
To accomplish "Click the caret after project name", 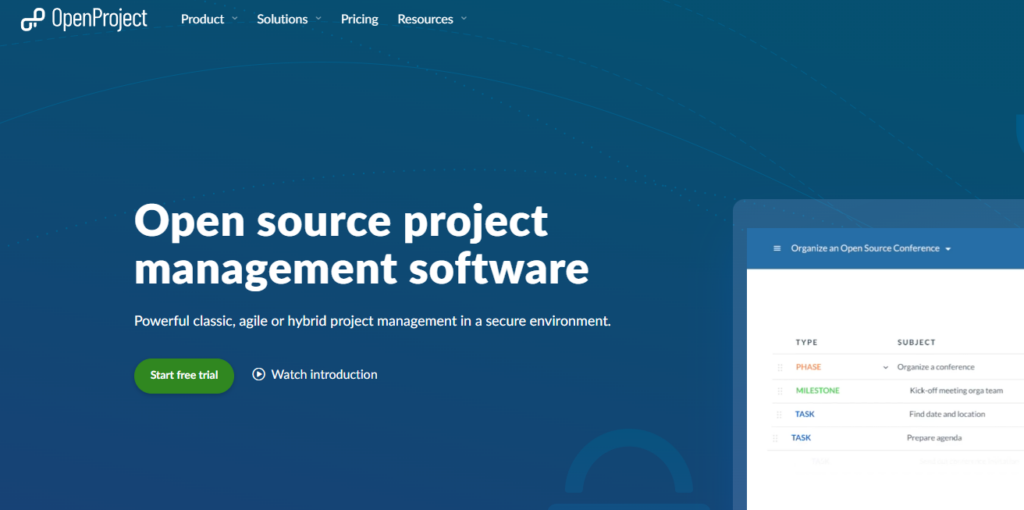I will tap(948, 249).
